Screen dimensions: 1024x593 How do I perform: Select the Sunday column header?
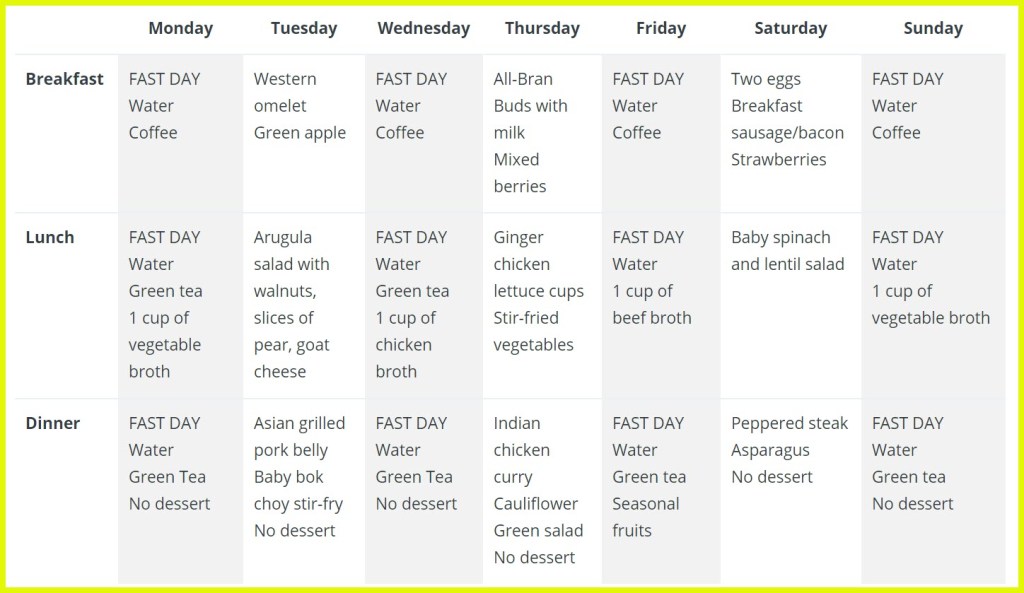click(x=932, y=28)
